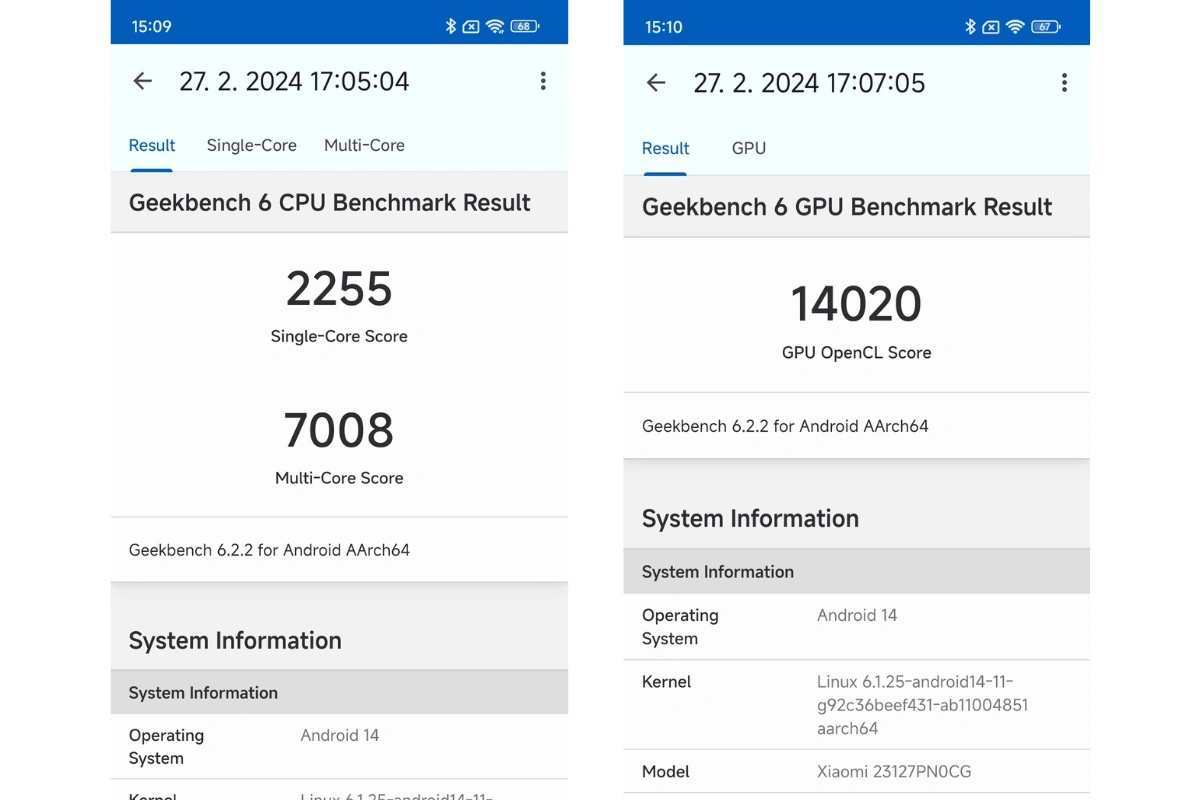The image size is (1200, 800).
Task: Tap Bluetooth icon in left phone status bar
Action: 451,27
